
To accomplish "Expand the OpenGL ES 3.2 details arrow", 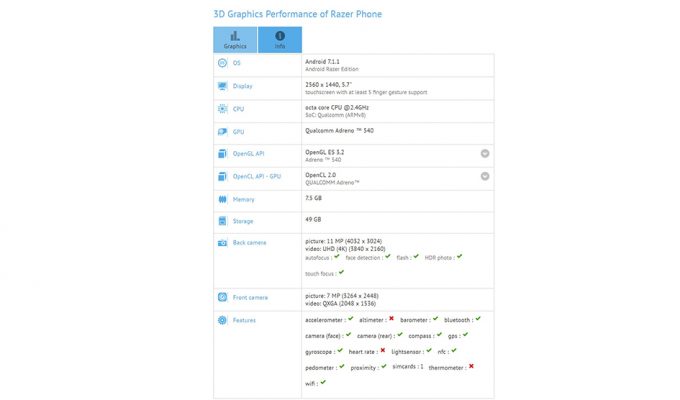I will coord(485,153).
